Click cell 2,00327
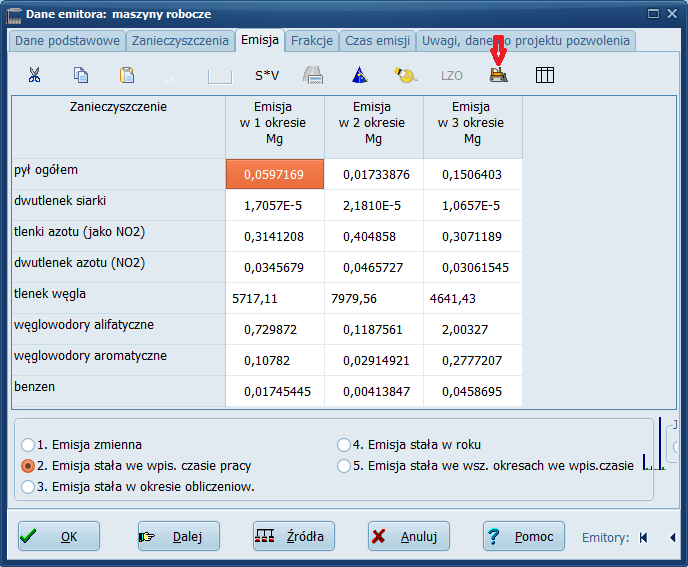 (473, 330)
